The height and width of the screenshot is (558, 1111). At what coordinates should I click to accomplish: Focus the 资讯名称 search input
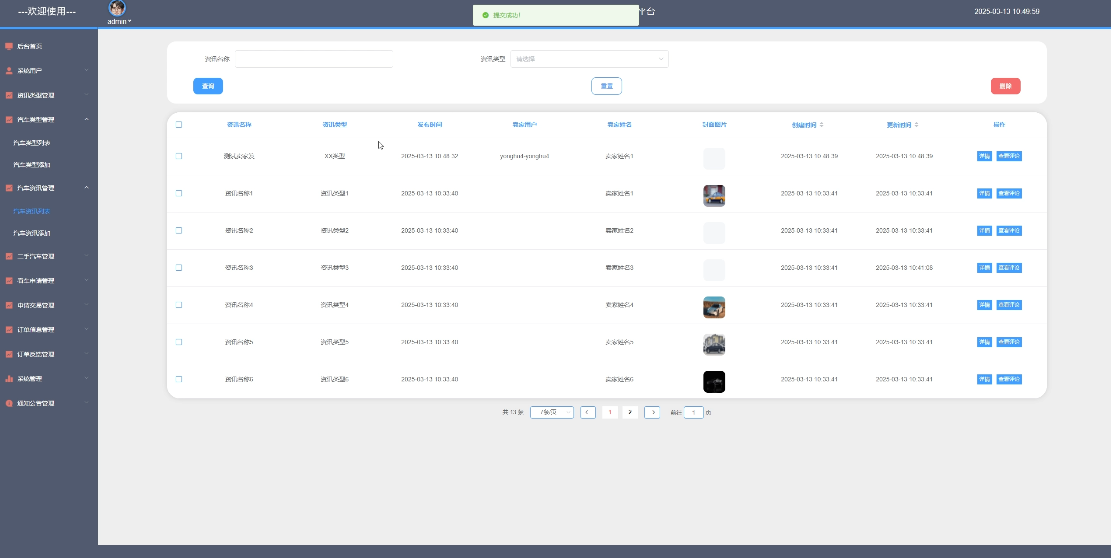click(314, 59)
